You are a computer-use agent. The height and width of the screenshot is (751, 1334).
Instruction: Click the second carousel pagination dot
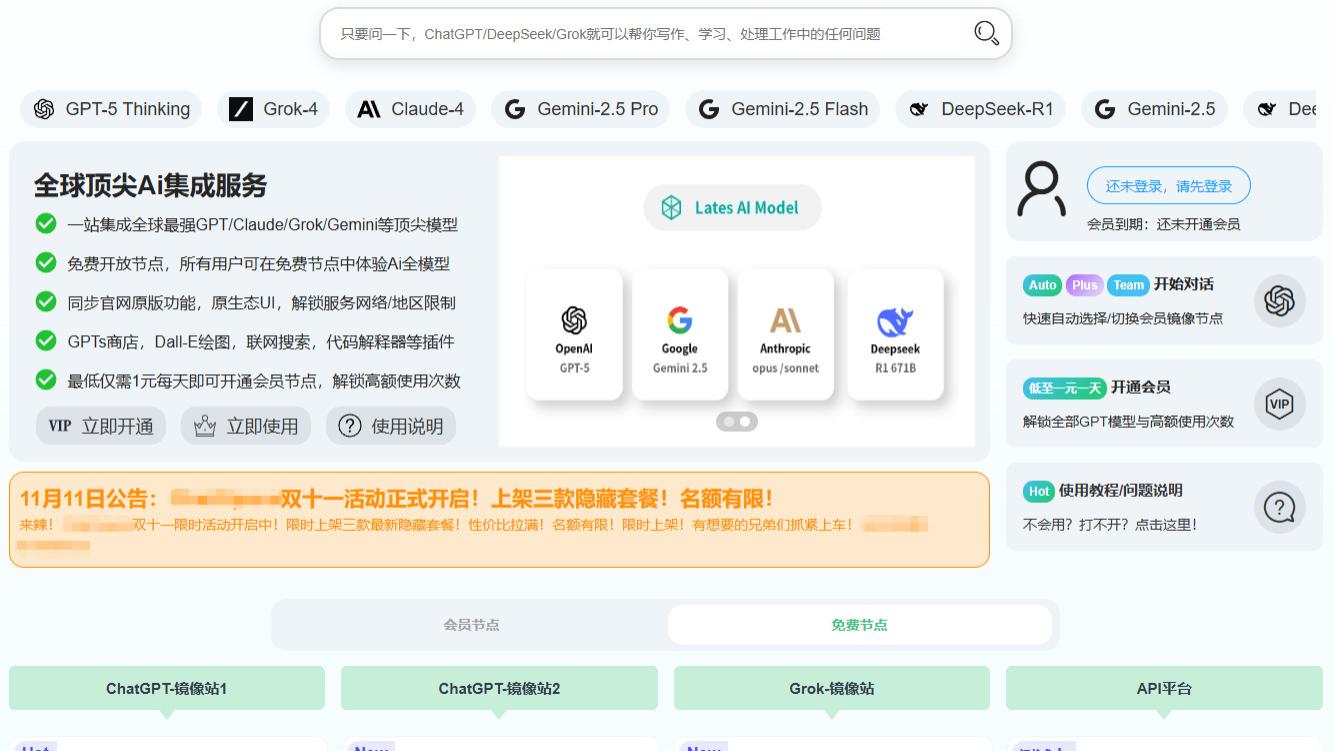[x=745, y=421]
